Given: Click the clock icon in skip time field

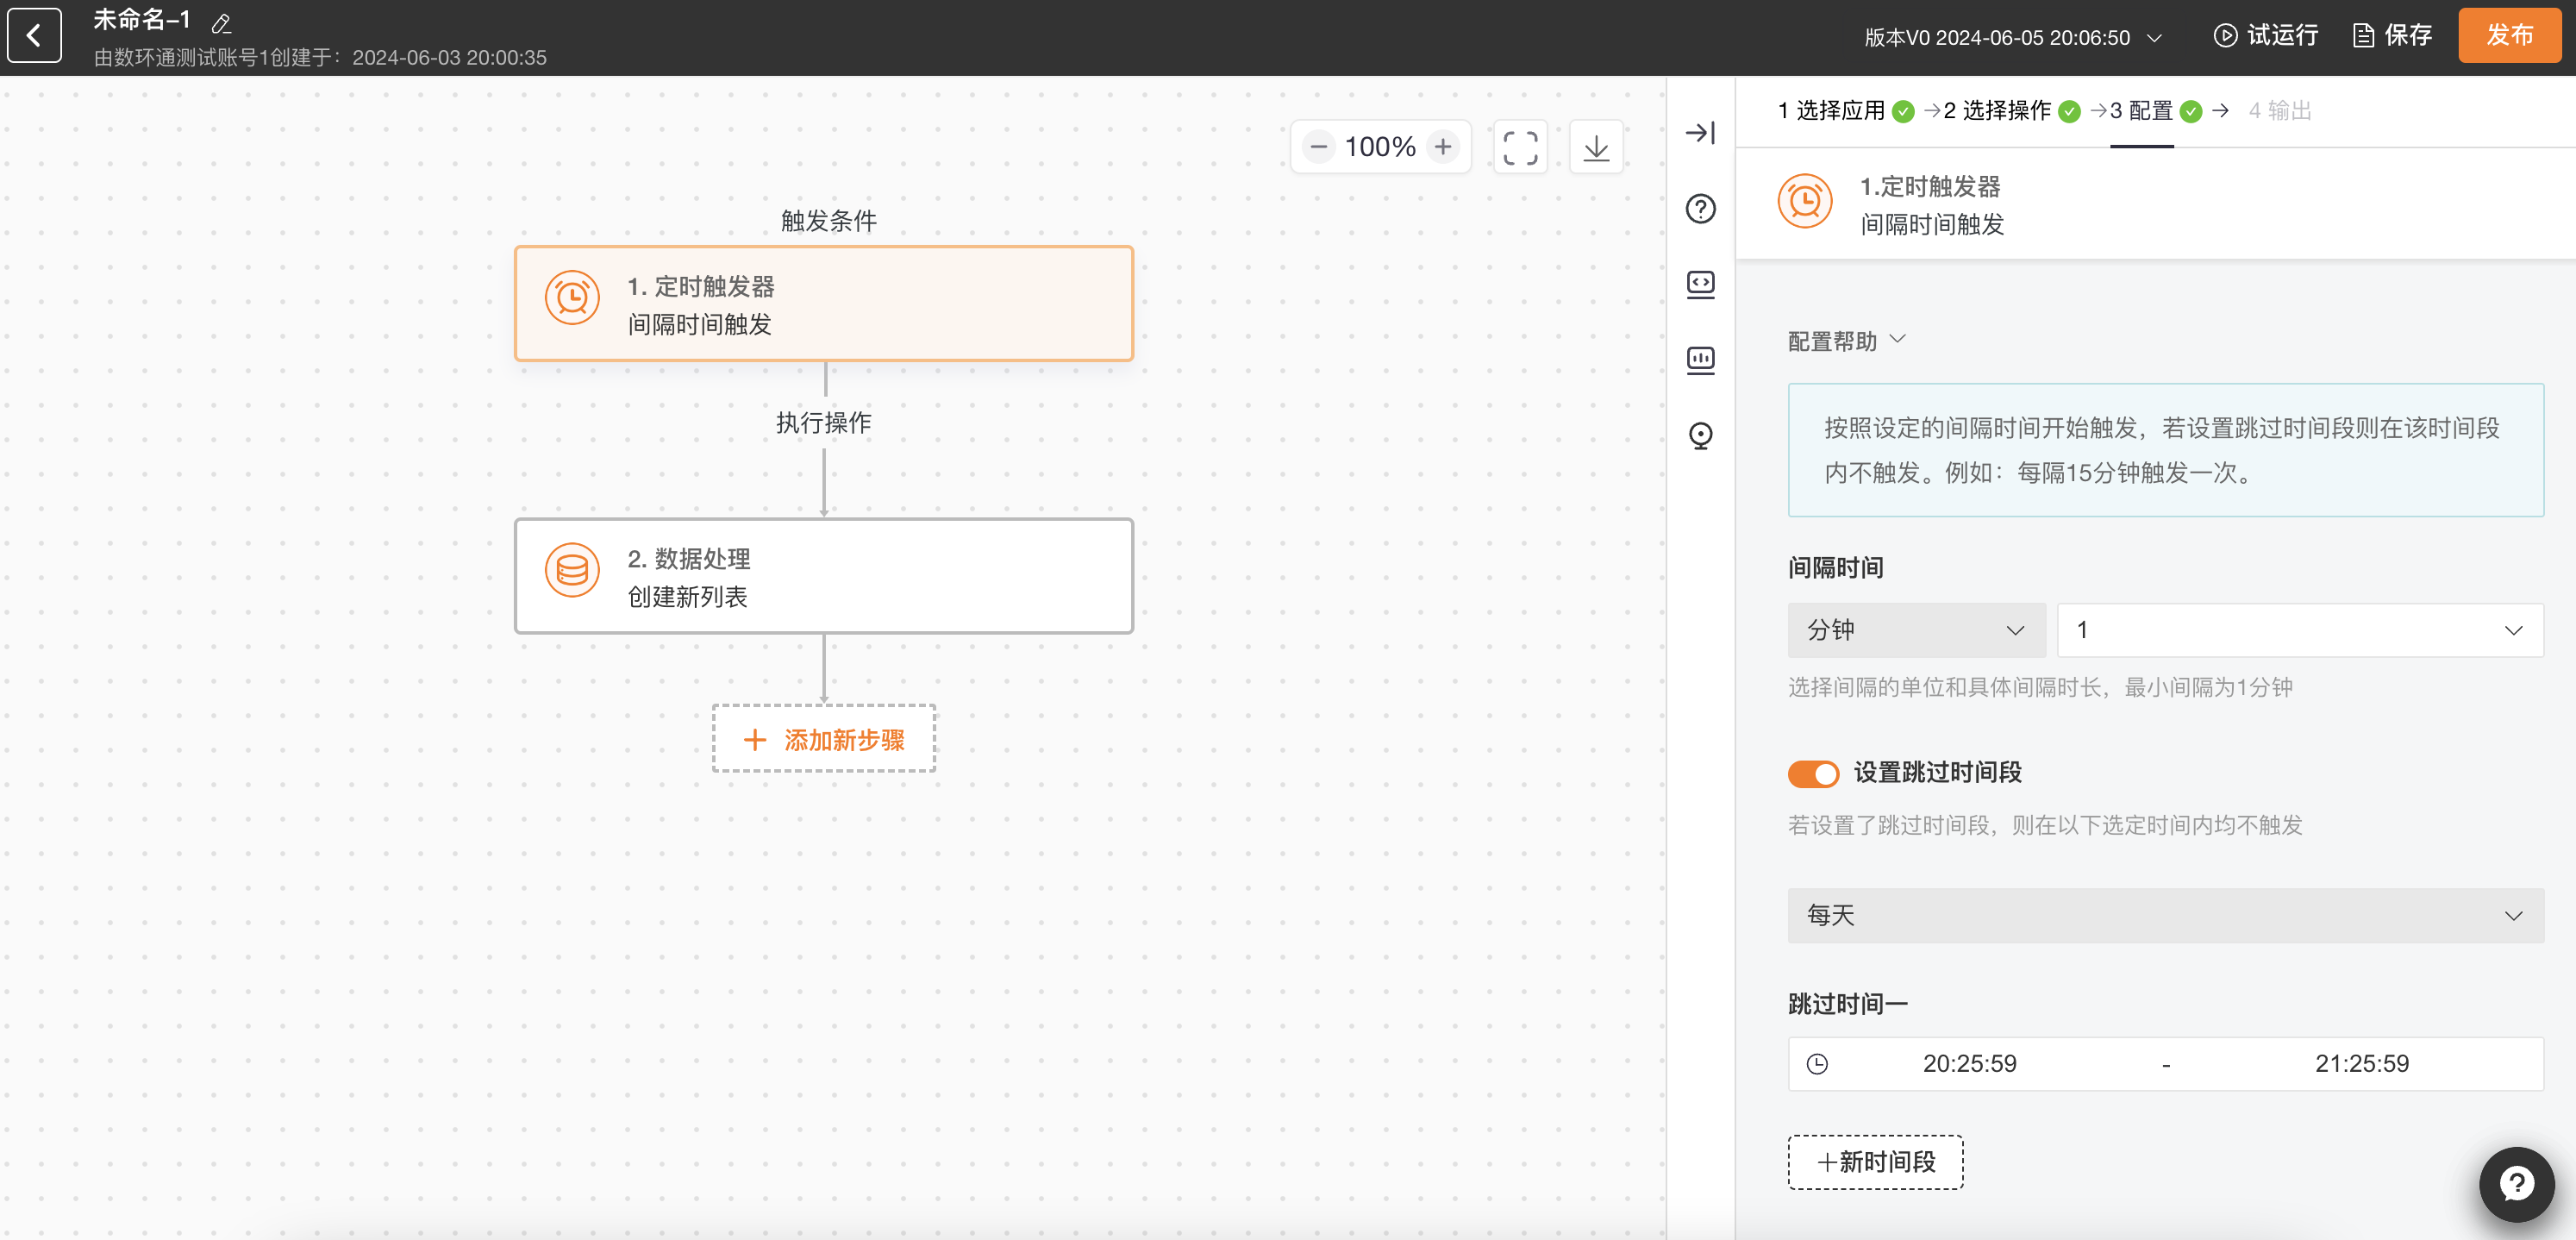Looking at the screenshot, I should point(1817,1064).
